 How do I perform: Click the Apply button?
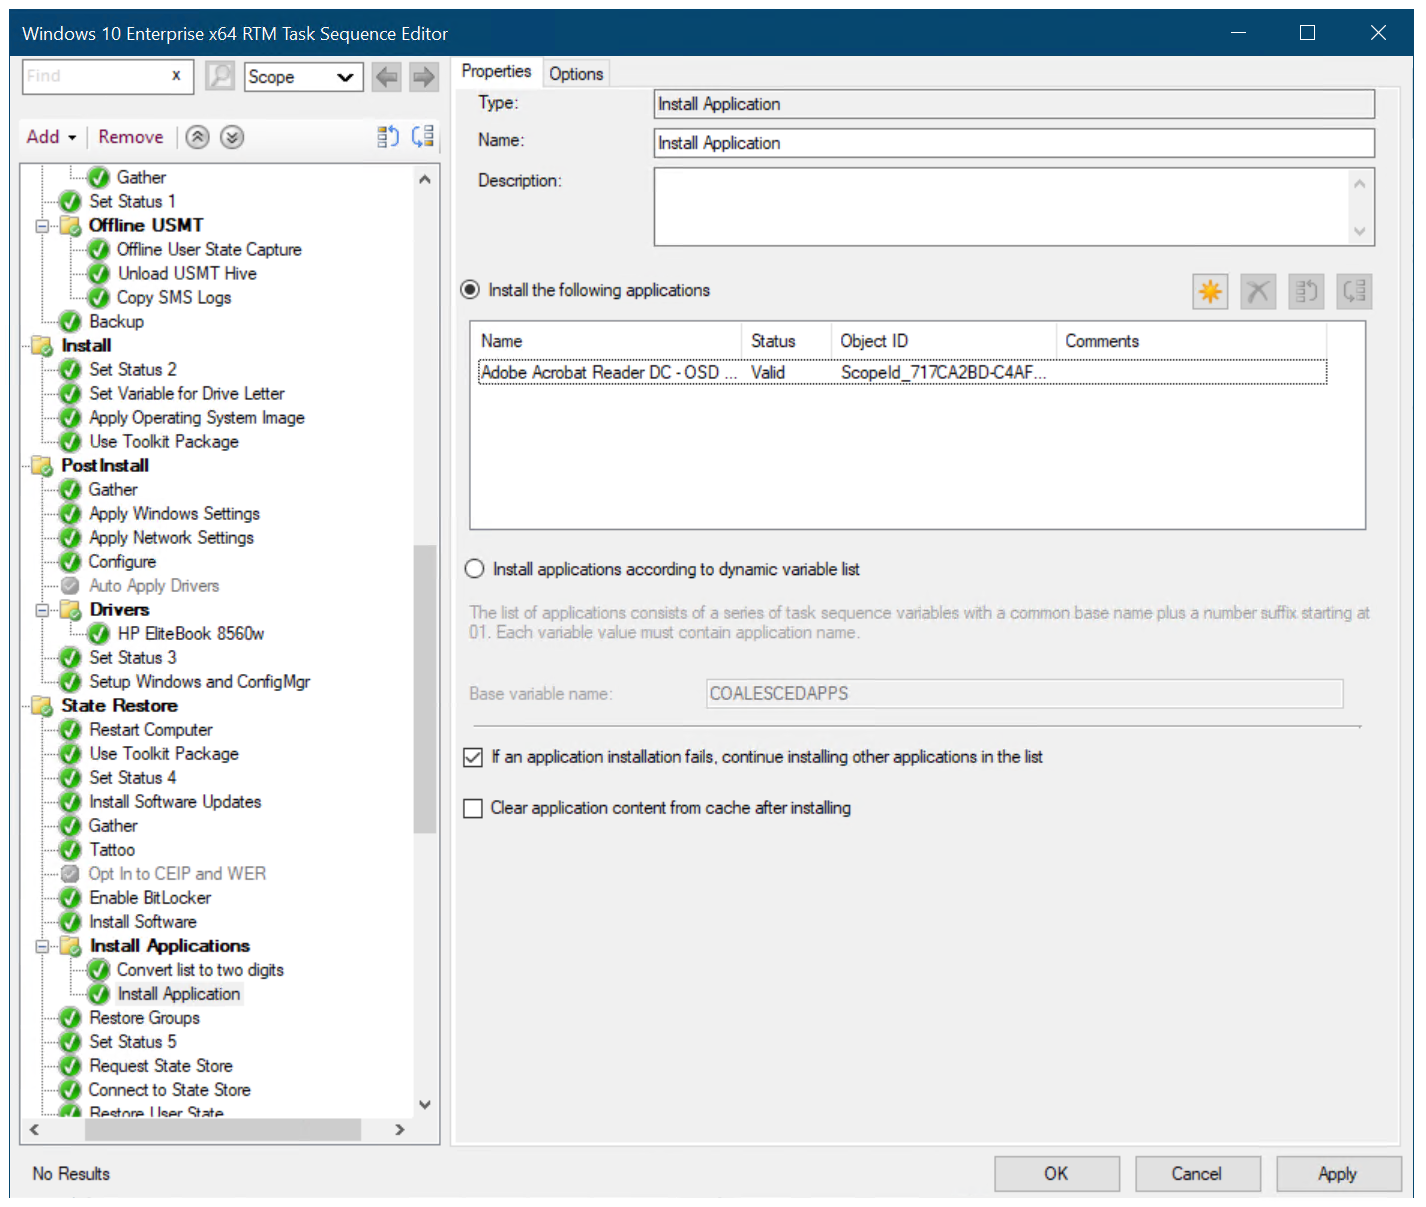point(1338,1173)
